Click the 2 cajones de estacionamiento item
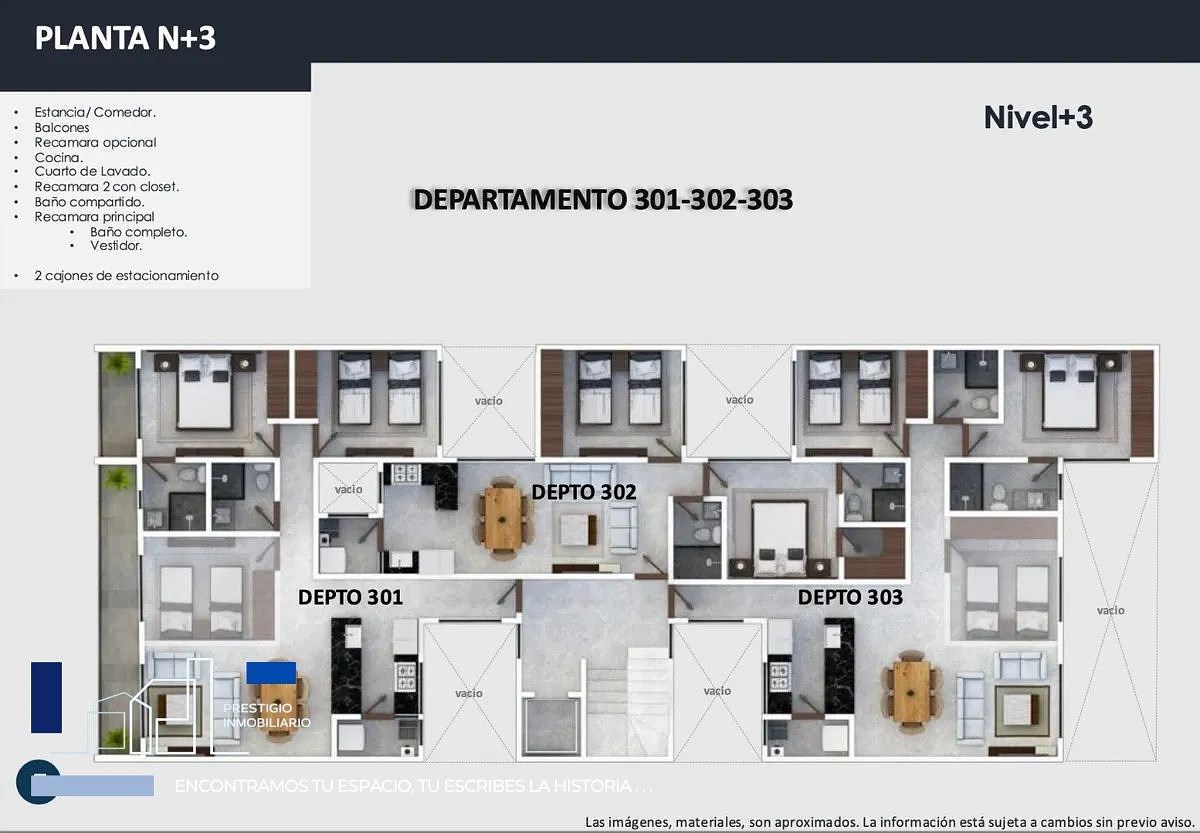The image size is (1200, 833). click(126, 275)
